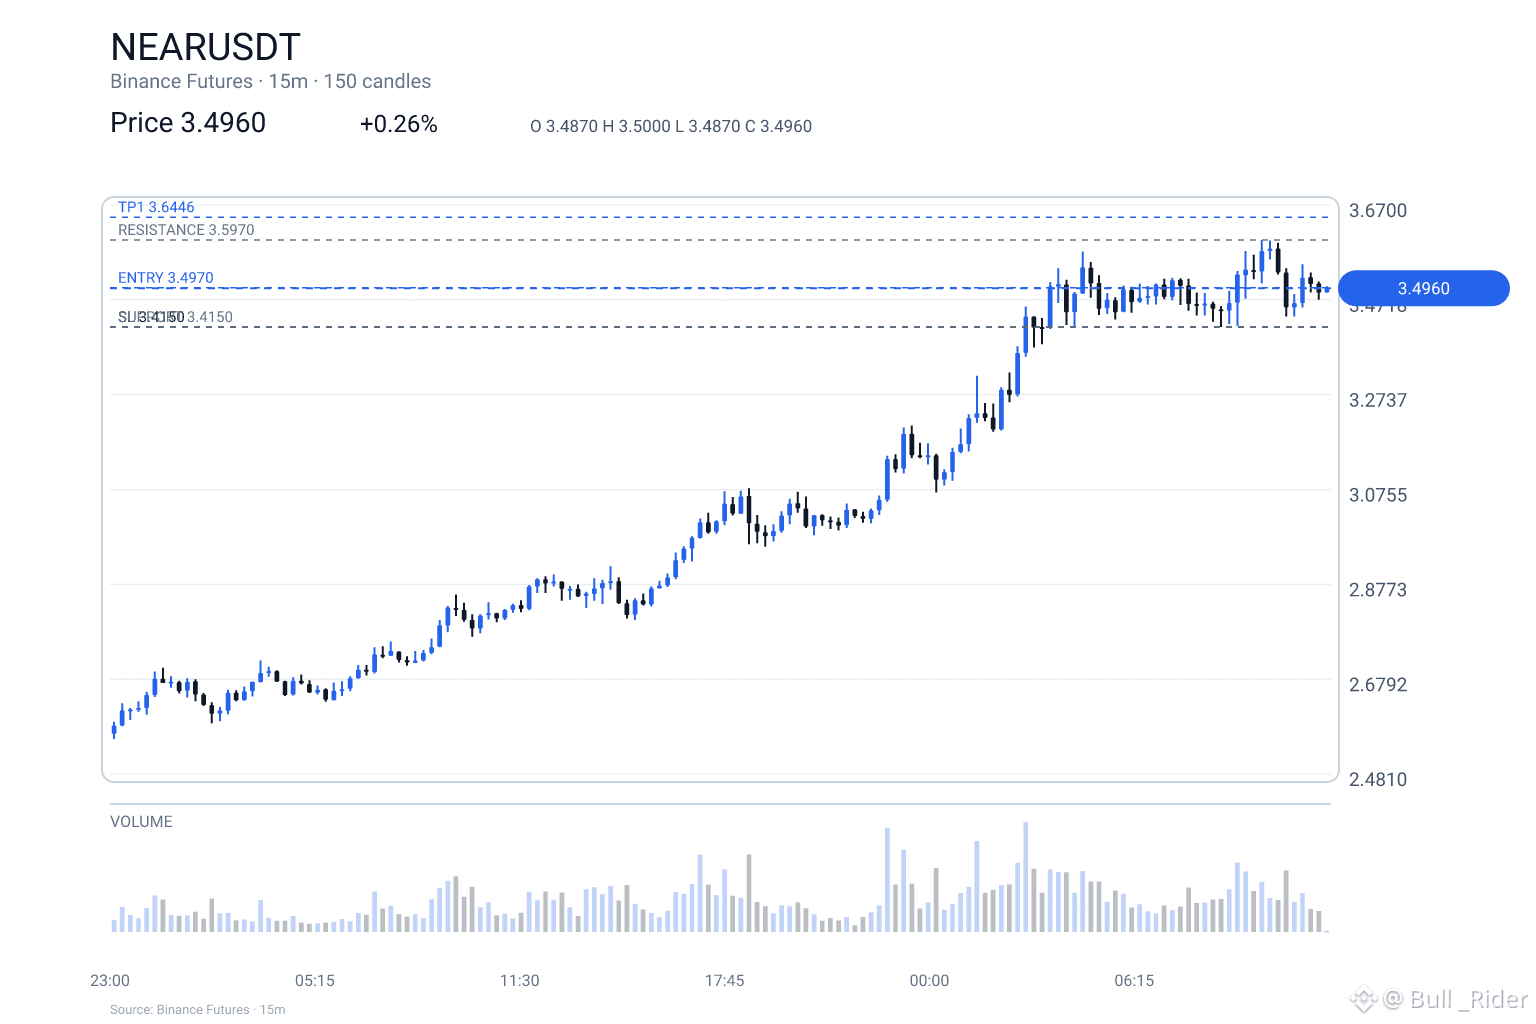Select the RESISTANCE 3.5970 label
This screenshot has height=1024, width=1536.
[x=186, y=230]
